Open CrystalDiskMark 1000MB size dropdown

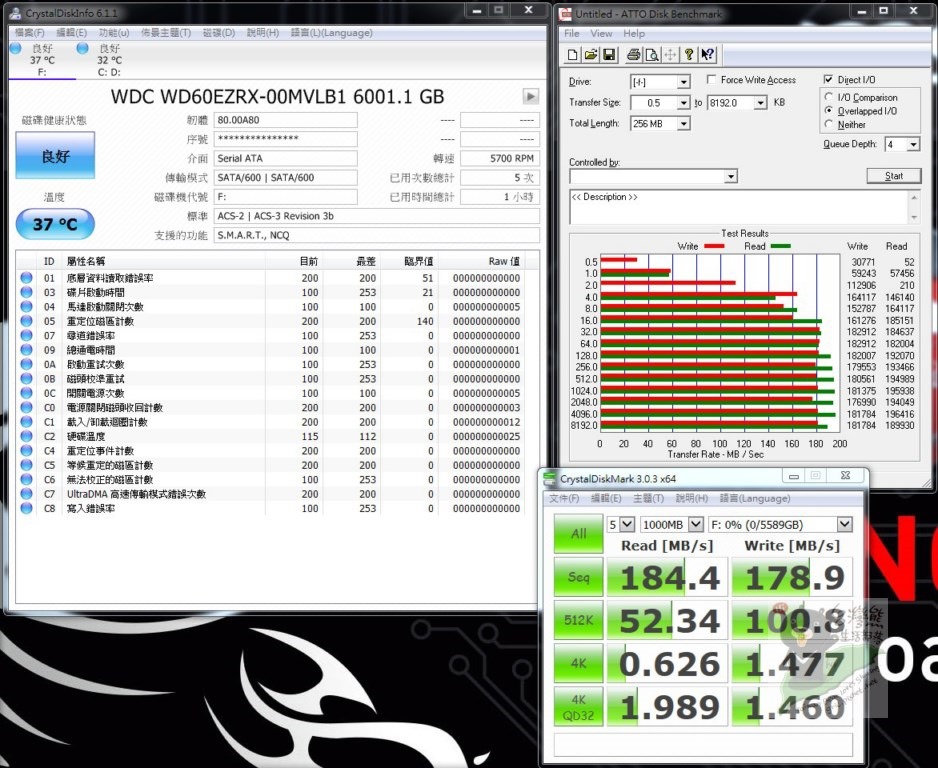696,525
